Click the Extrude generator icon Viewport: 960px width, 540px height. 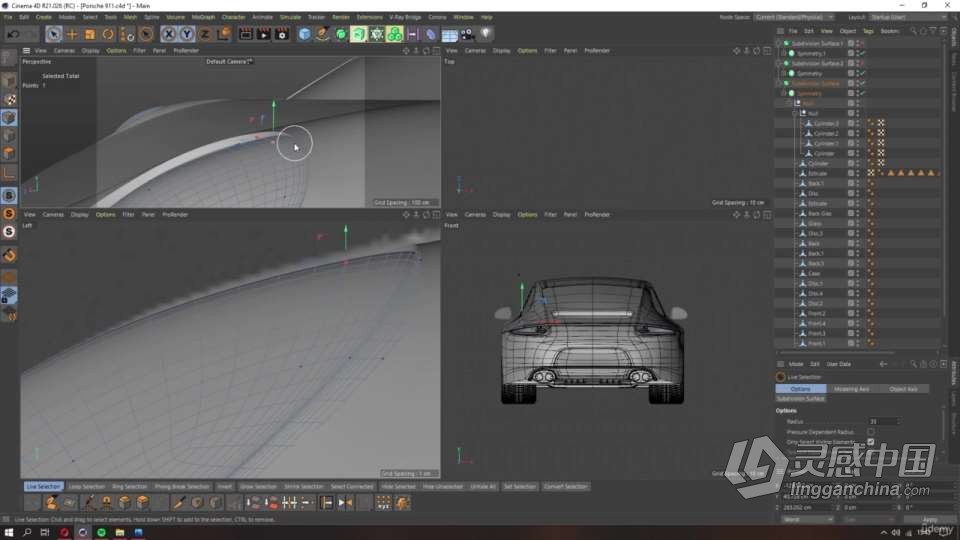[x=359, y=34]
